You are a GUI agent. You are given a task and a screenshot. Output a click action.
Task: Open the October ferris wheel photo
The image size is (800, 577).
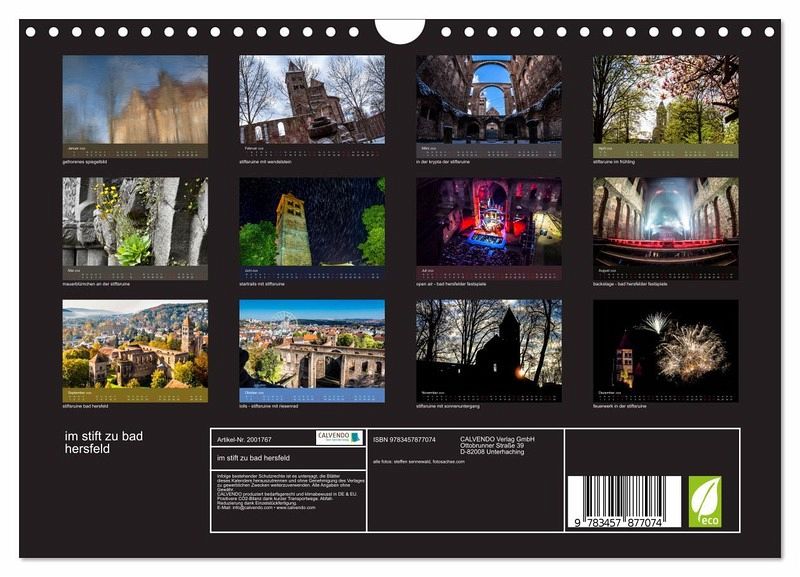312,344
